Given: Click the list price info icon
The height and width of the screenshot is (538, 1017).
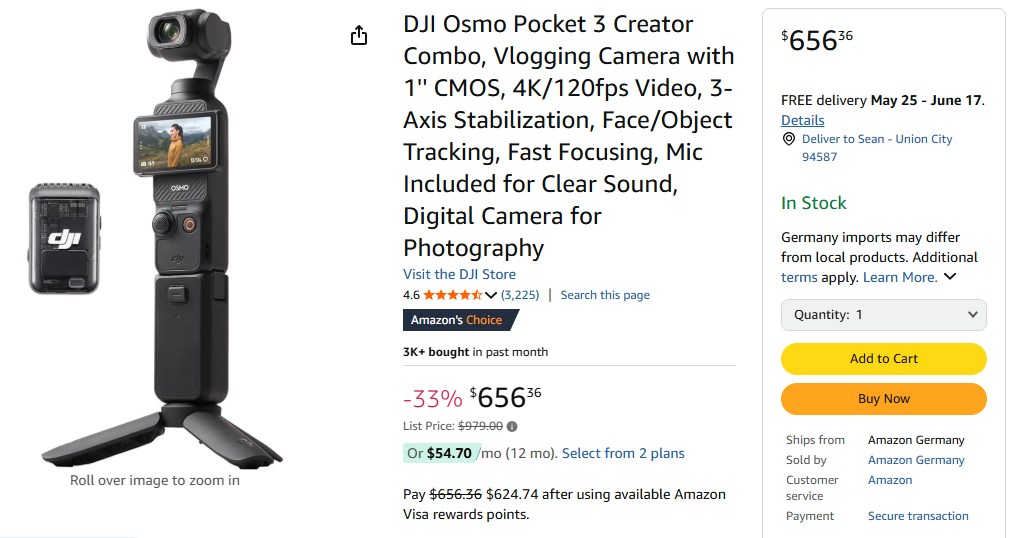Looking at the screenshot, I should click(512, 426).
